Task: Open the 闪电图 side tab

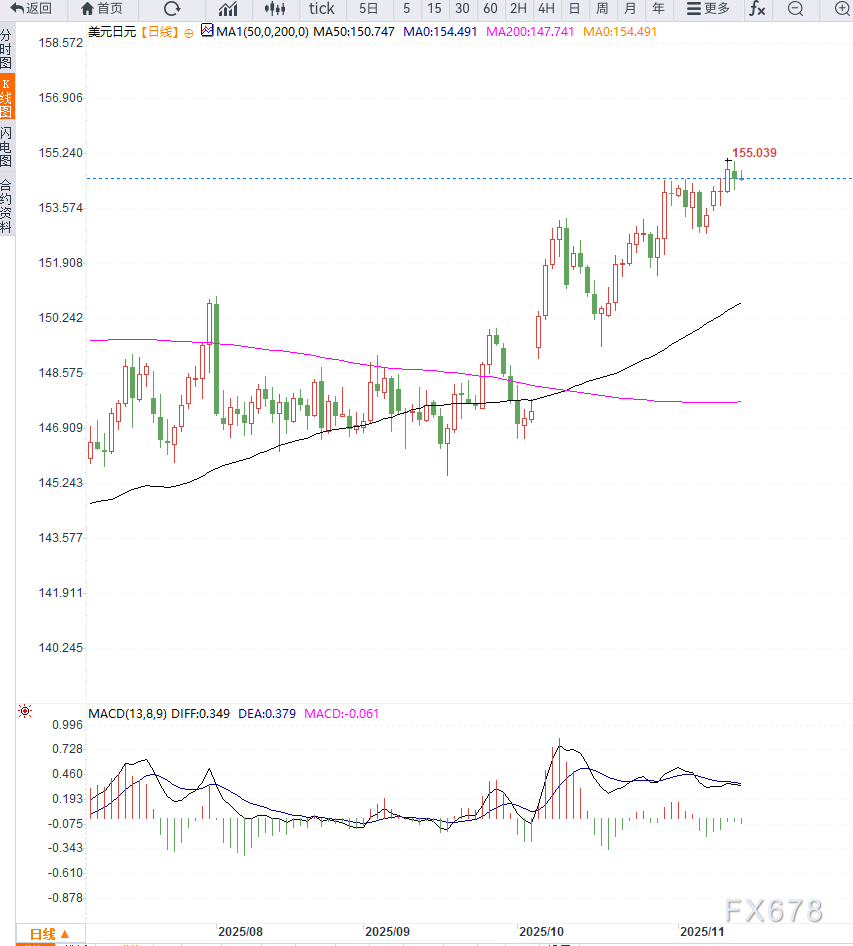Action: [6, 147]
